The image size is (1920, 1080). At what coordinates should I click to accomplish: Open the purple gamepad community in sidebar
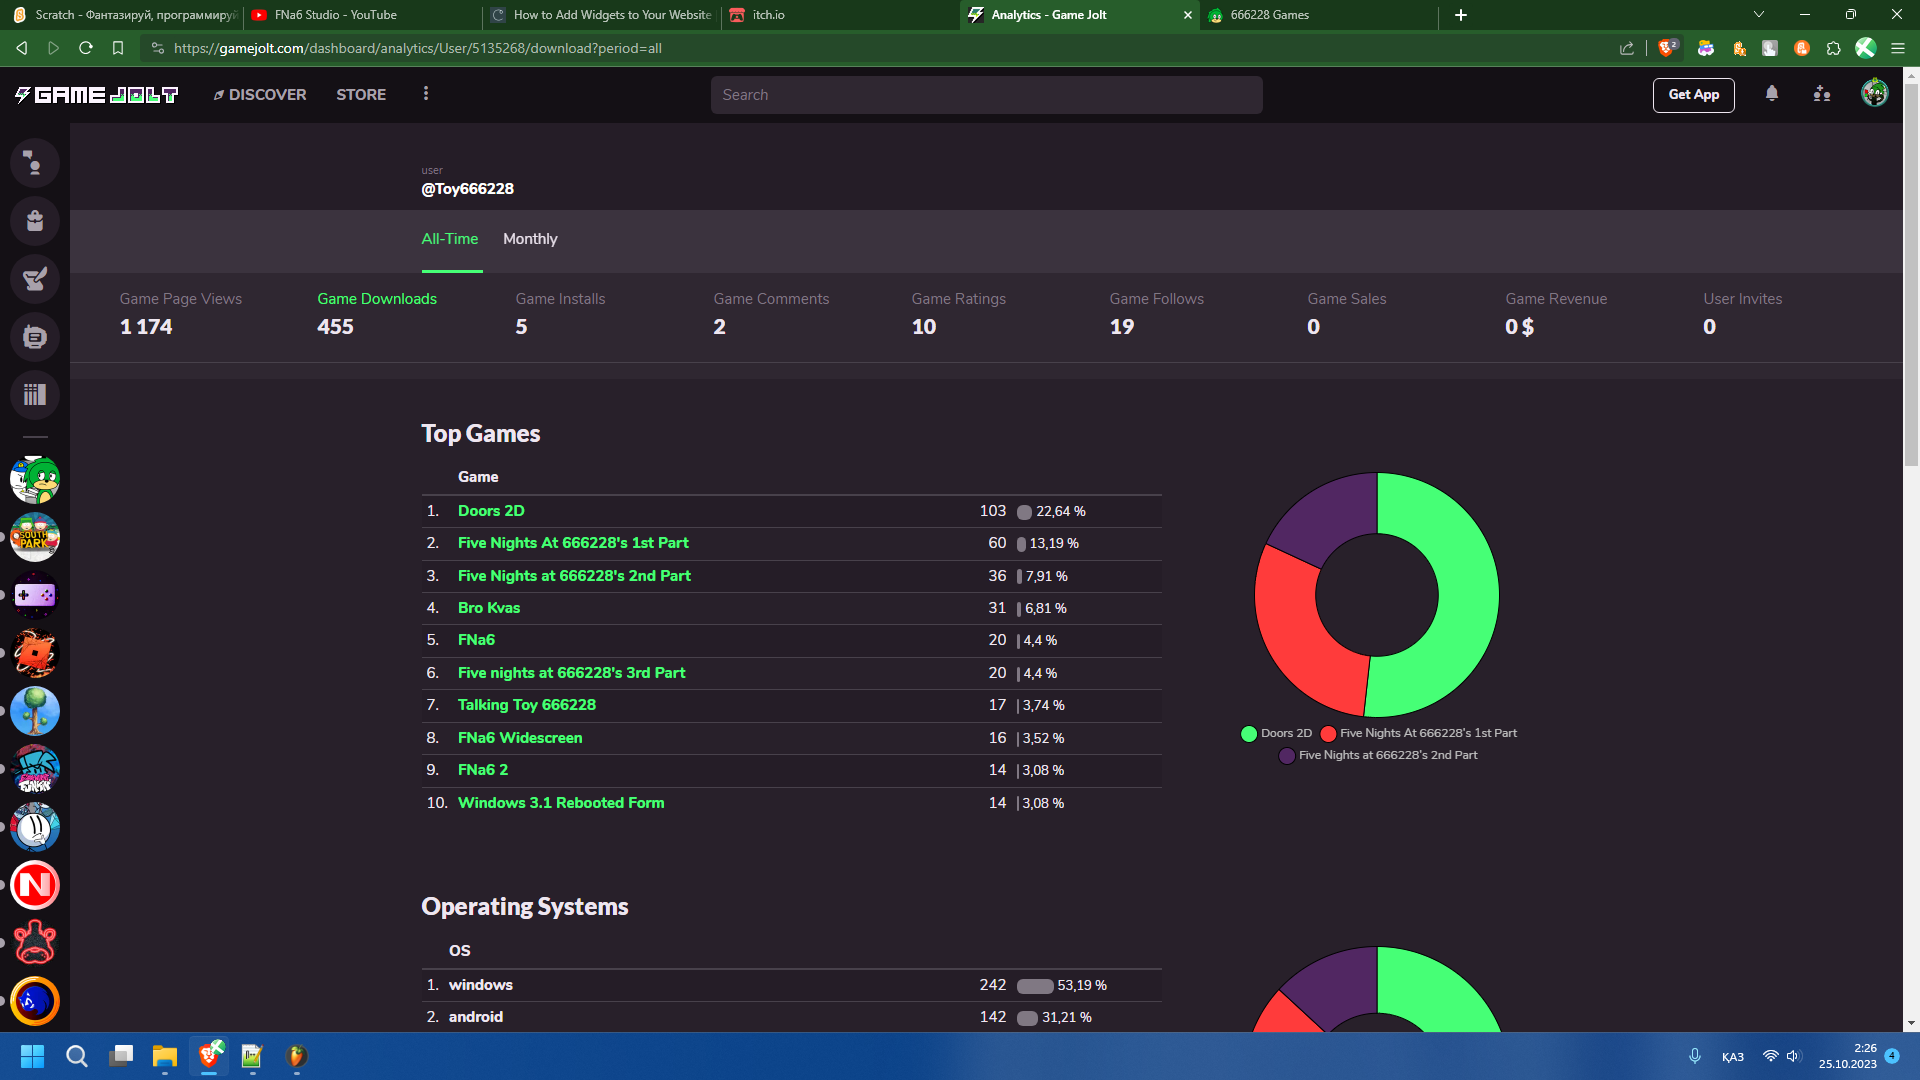pyautogui.click(x=35, y=596)
